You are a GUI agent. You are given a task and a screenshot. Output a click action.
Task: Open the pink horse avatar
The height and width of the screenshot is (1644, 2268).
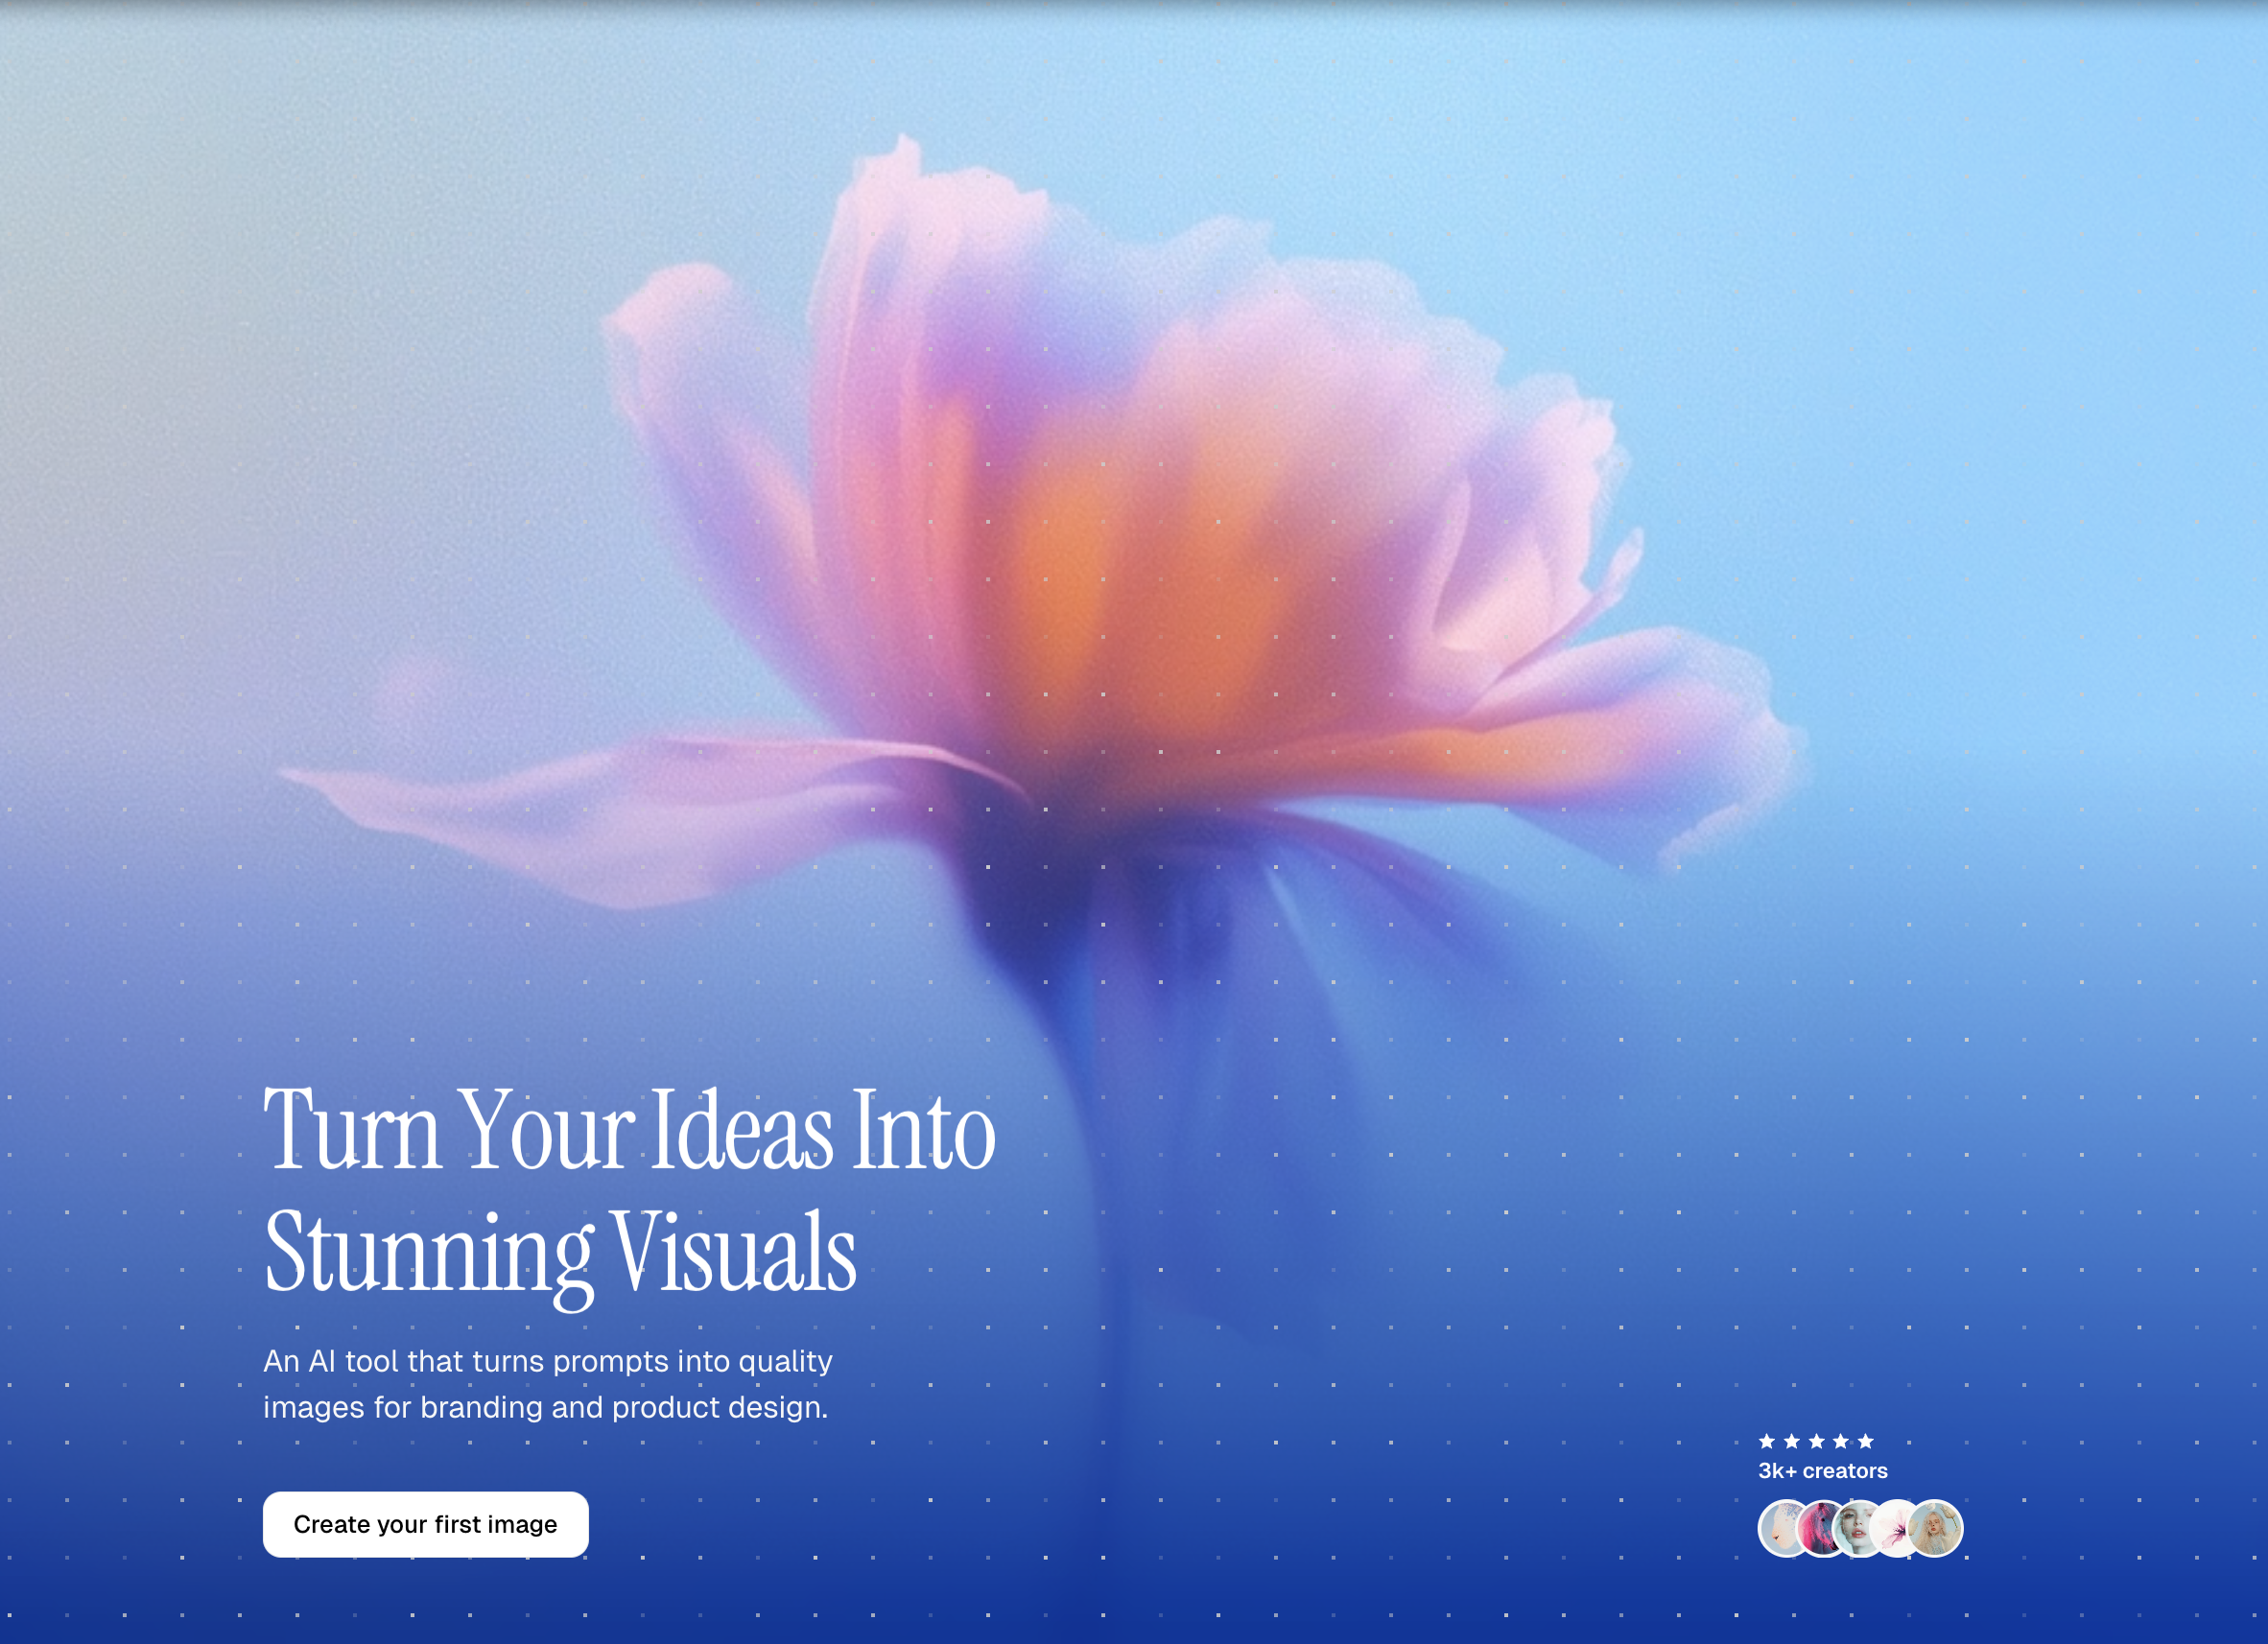pos(1818,1529)
